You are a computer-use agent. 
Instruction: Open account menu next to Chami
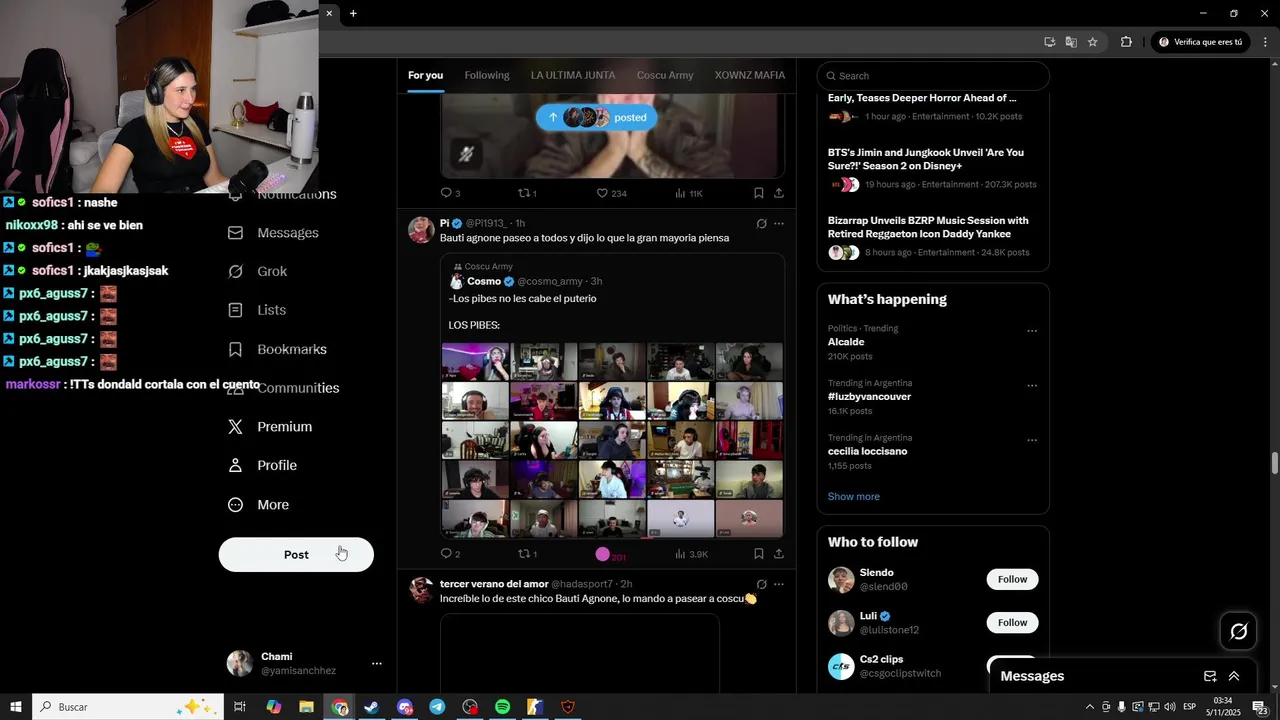coord(377,663)
